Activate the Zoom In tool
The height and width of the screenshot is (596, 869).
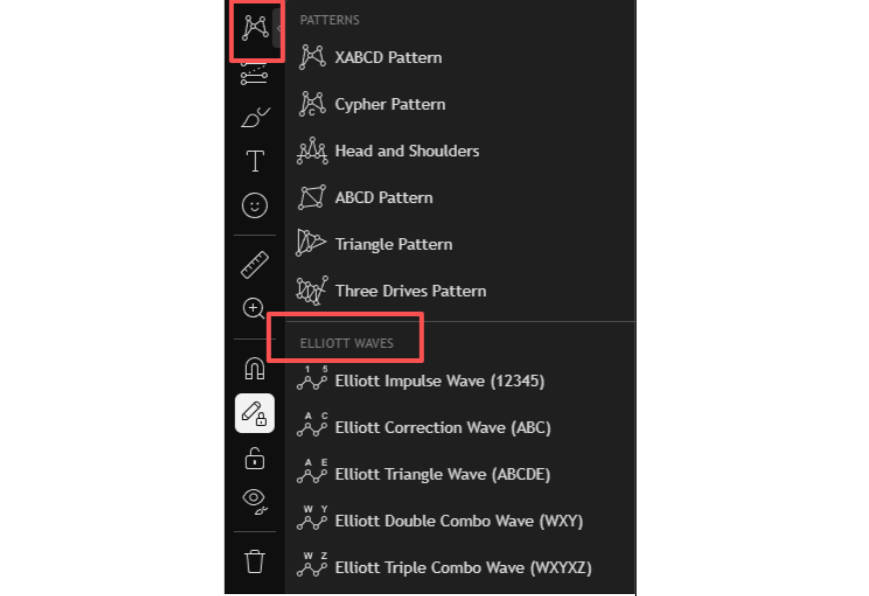254,308
